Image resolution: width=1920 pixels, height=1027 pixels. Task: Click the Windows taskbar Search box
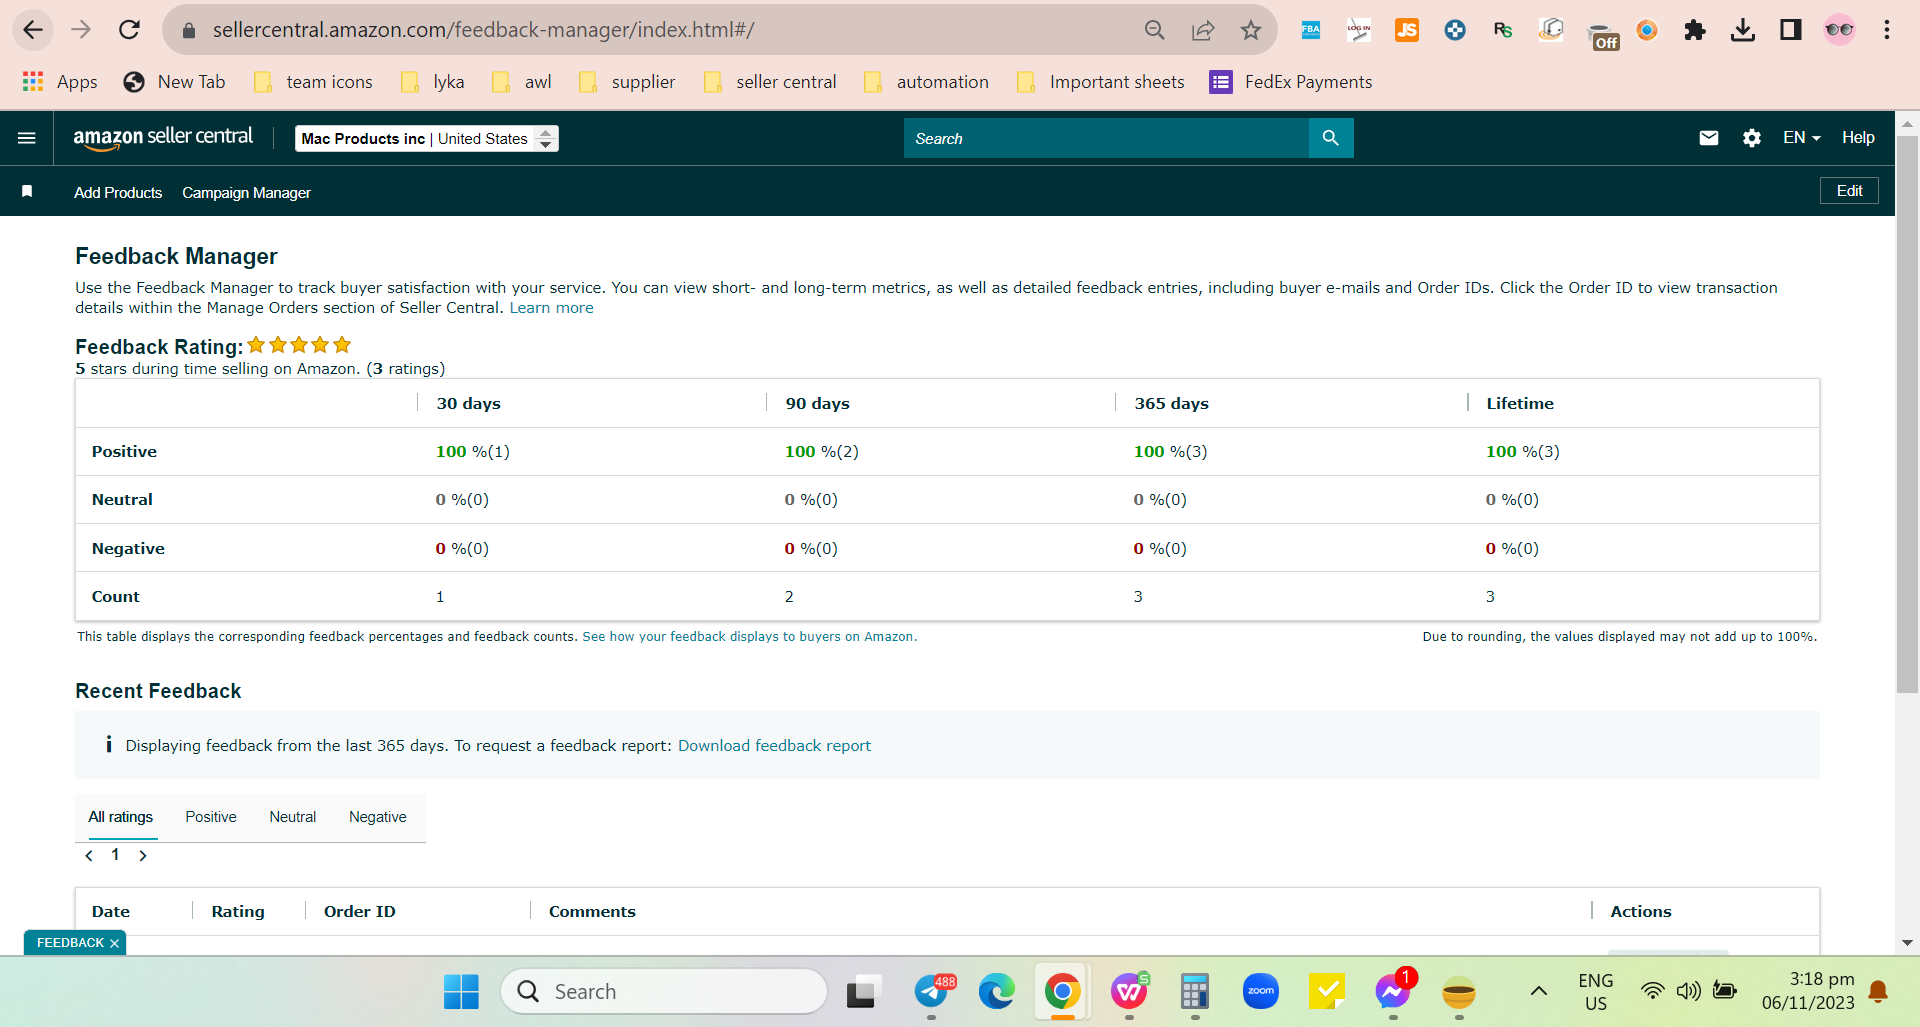[x=664, y=991]
